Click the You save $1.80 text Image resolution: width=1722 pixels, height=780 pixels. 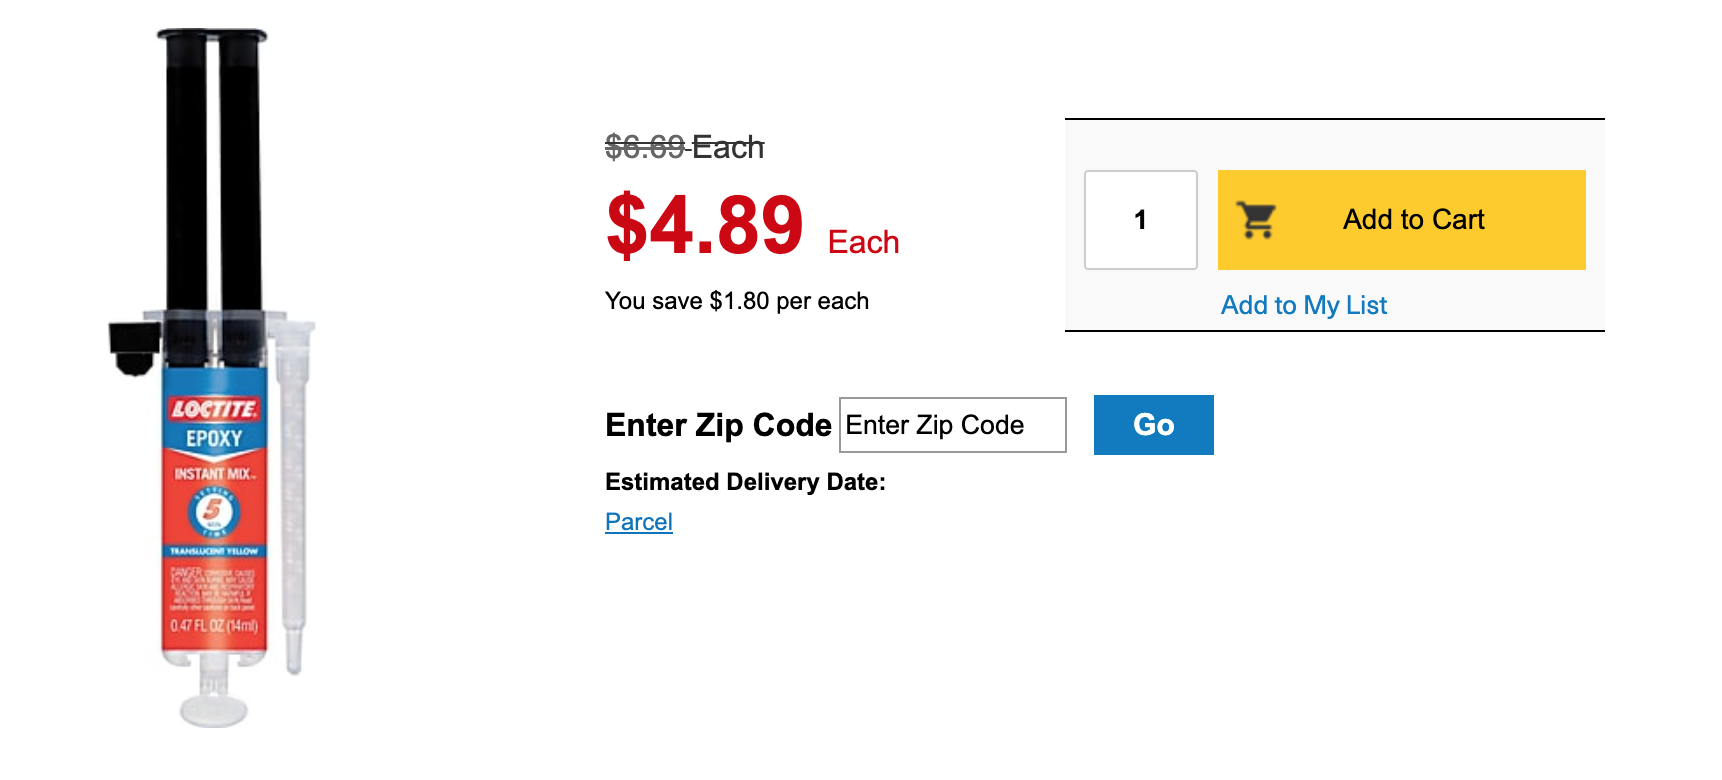click(x=736, y=301)
